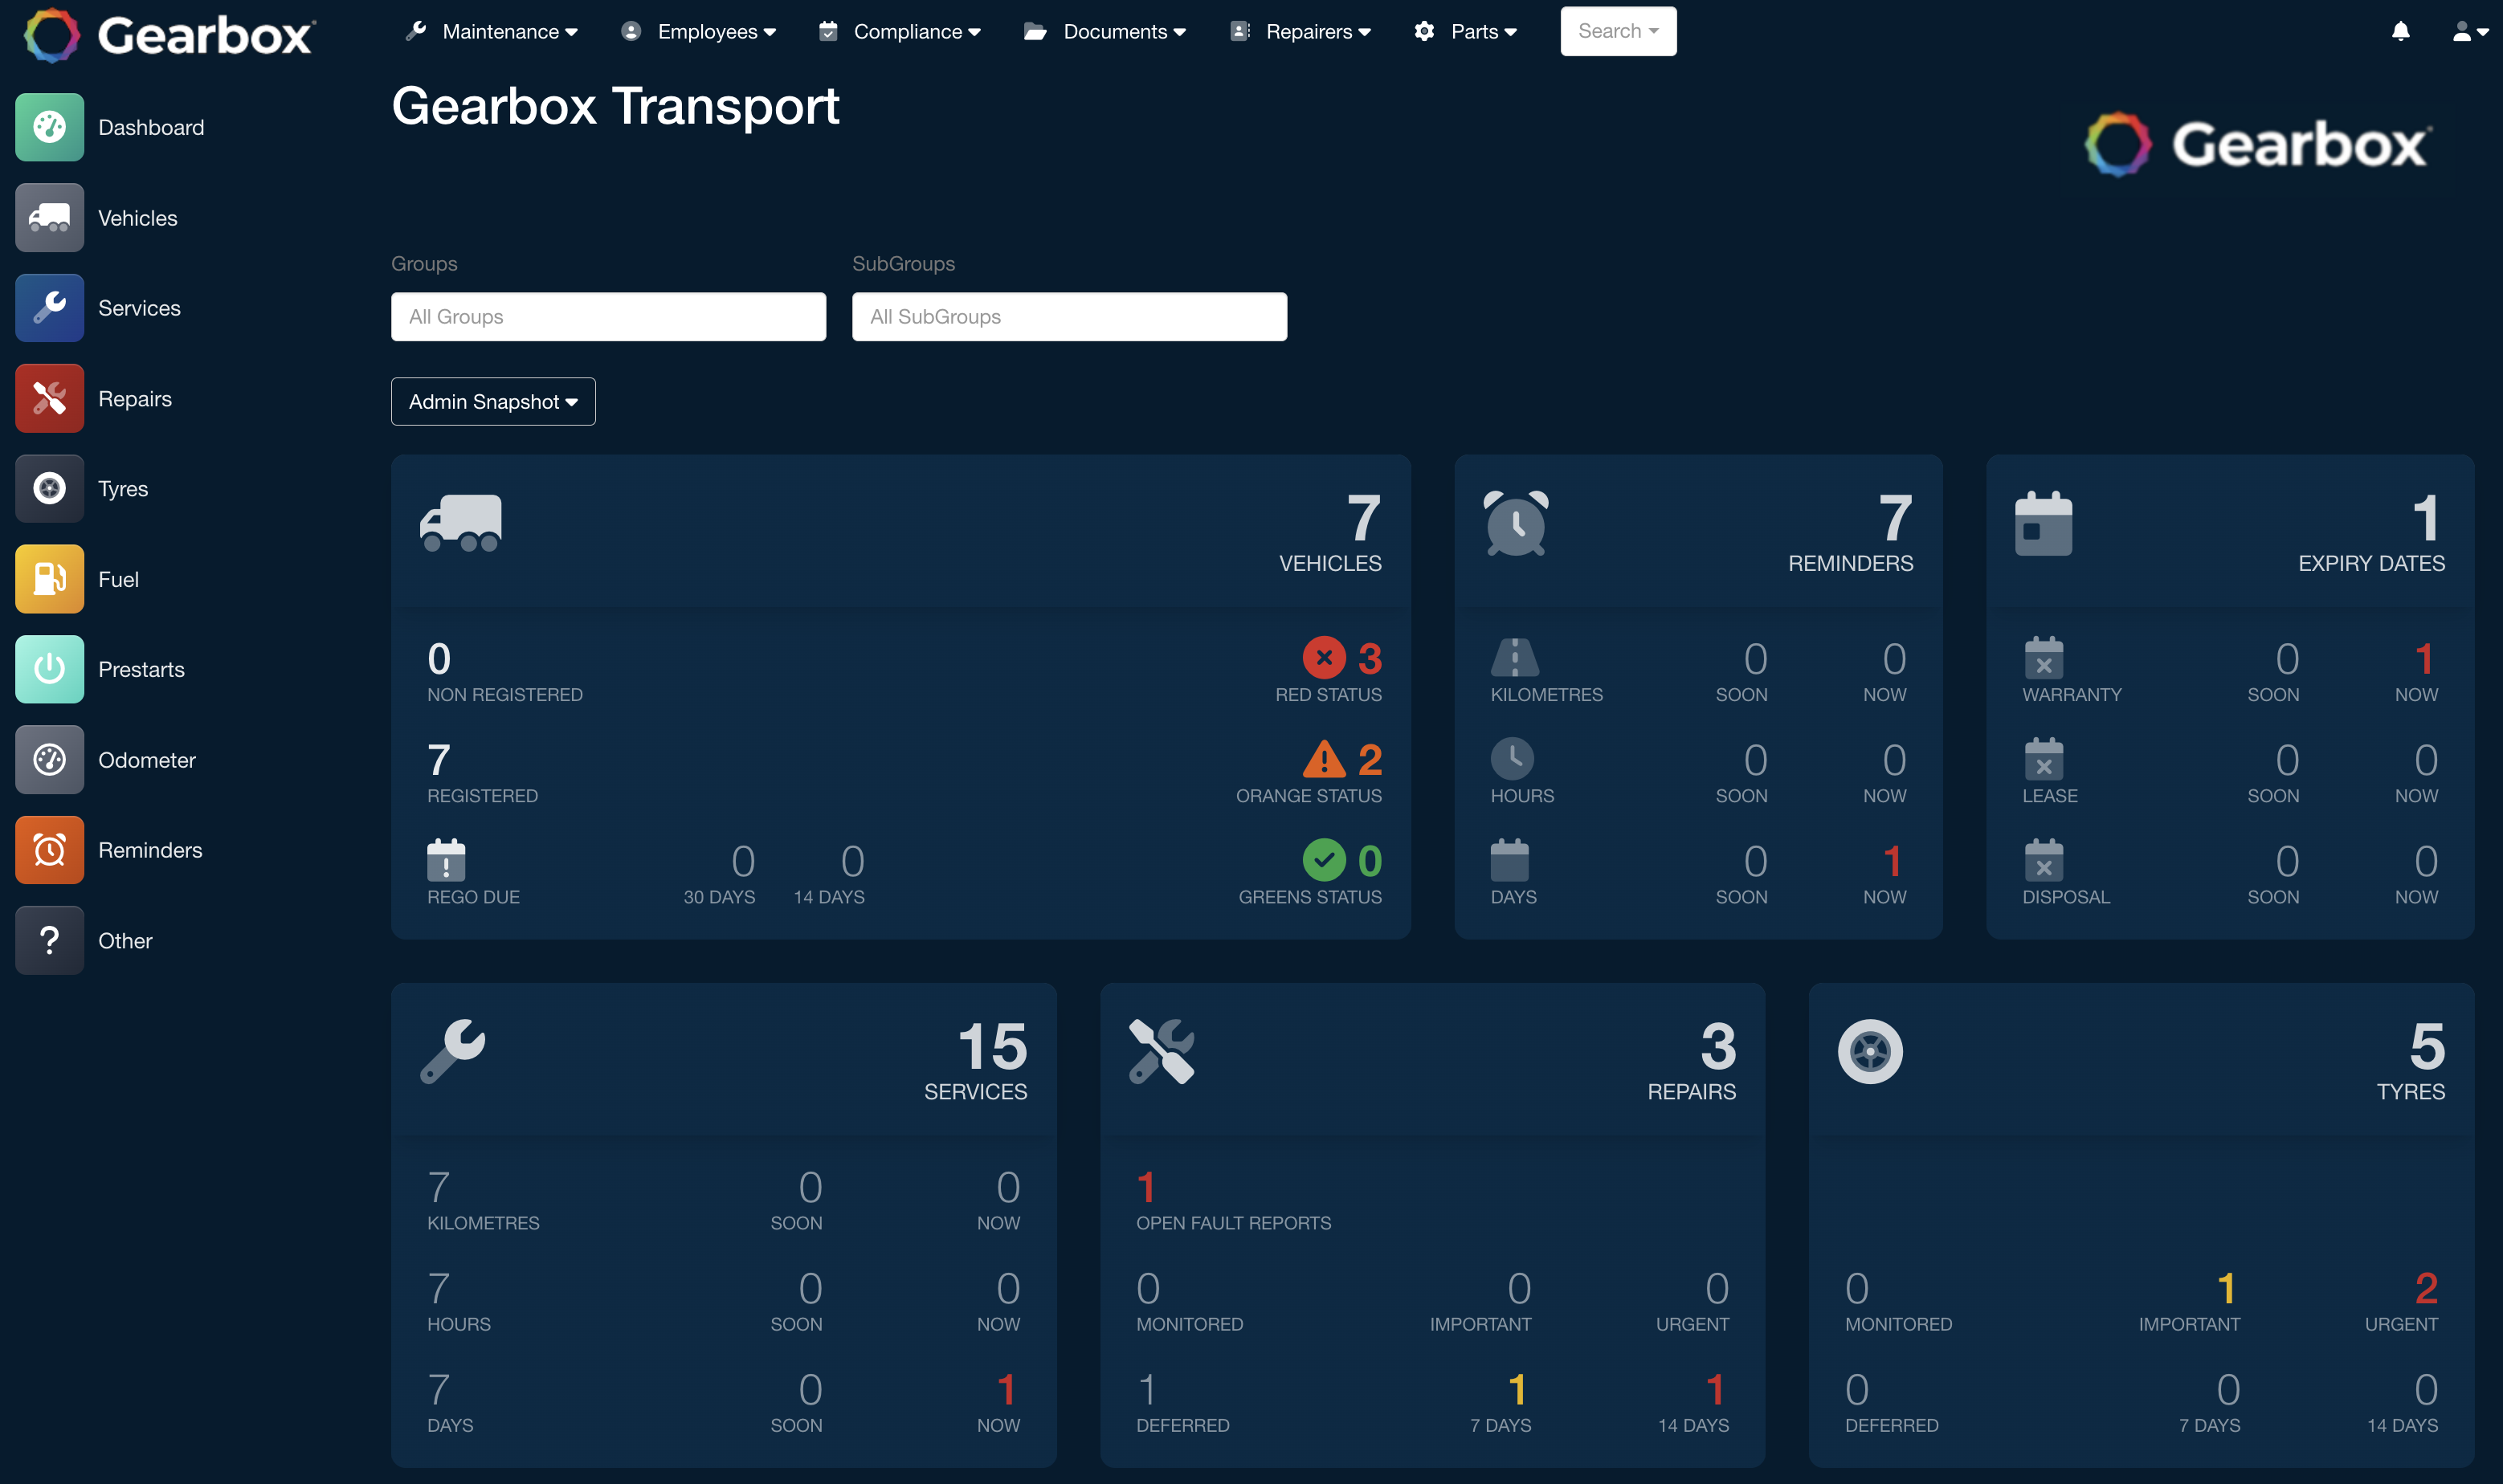Open the Odometer gauge icon in sidebar

coord(49,759)
